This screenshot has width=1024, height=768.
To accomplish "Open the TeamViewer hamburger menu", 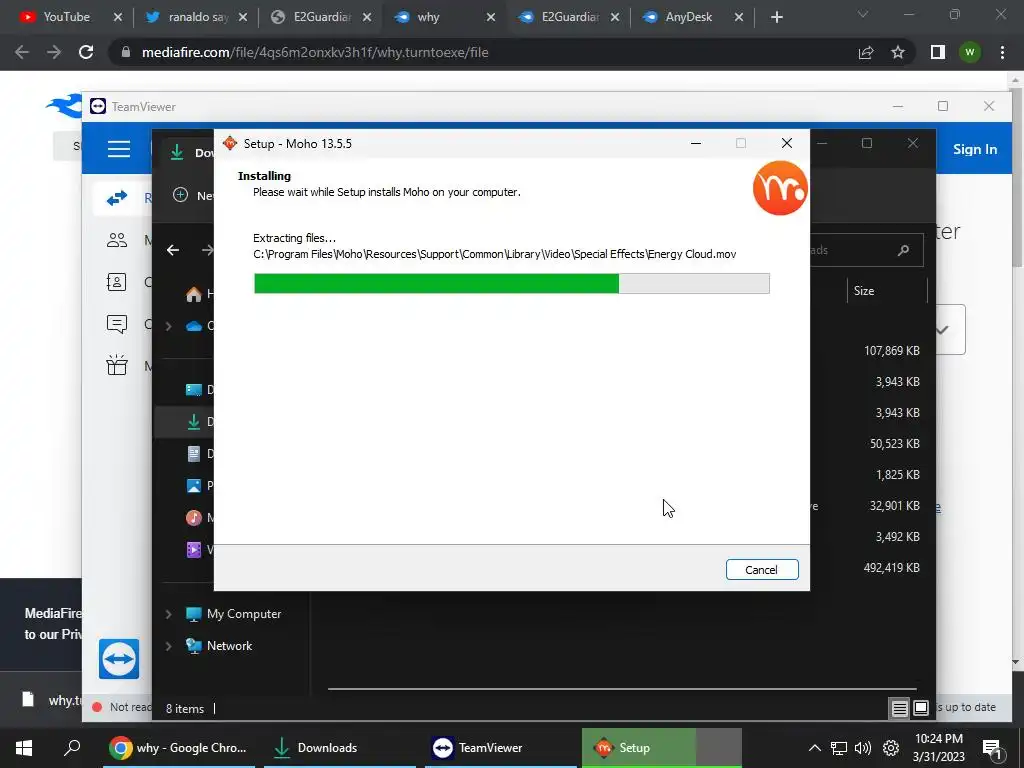I will pos(119,149).
